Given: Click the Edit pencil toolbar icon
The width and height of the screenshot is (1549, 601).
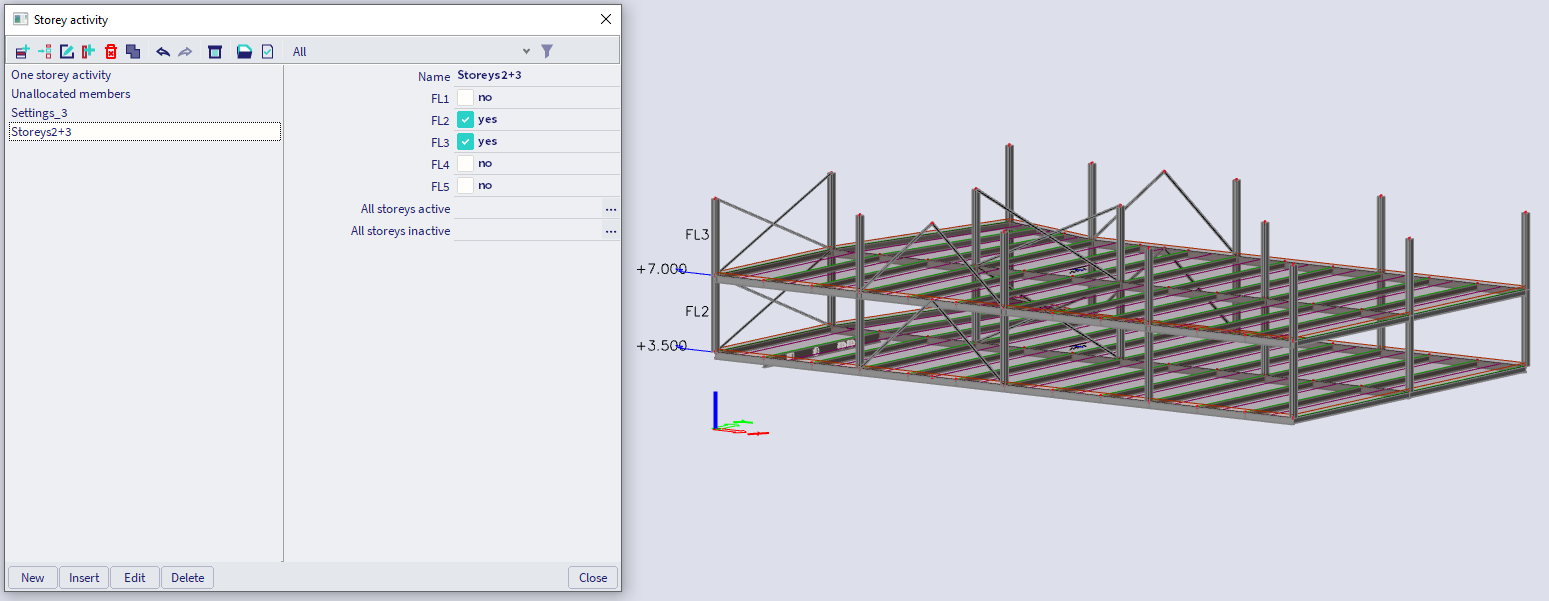Looking at the screenshot, I should tap(67, 51).
